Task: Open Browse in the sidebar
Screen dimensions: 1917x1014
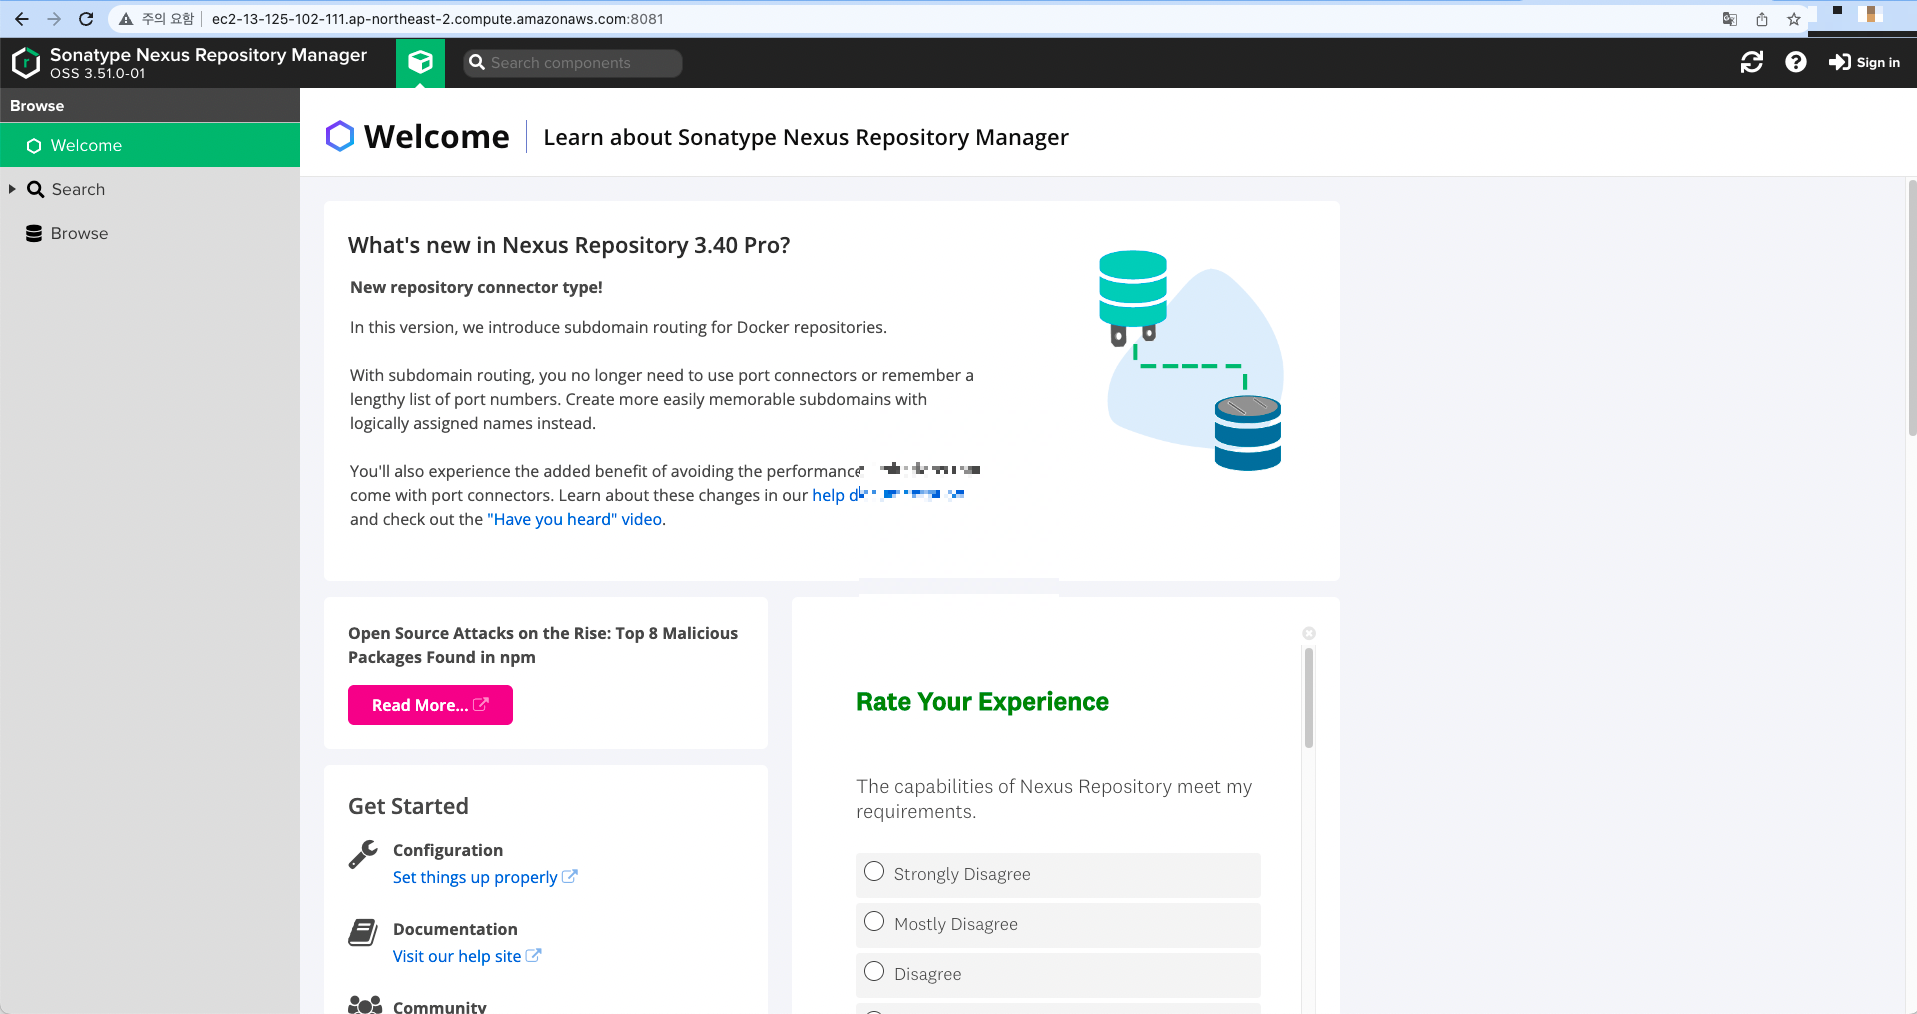Action: (79, 233)
